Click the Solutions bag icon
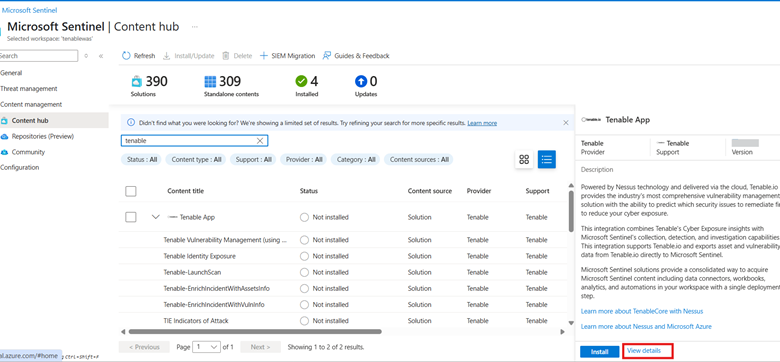Viewport: 780px width, 362px height. coord(136,81)
